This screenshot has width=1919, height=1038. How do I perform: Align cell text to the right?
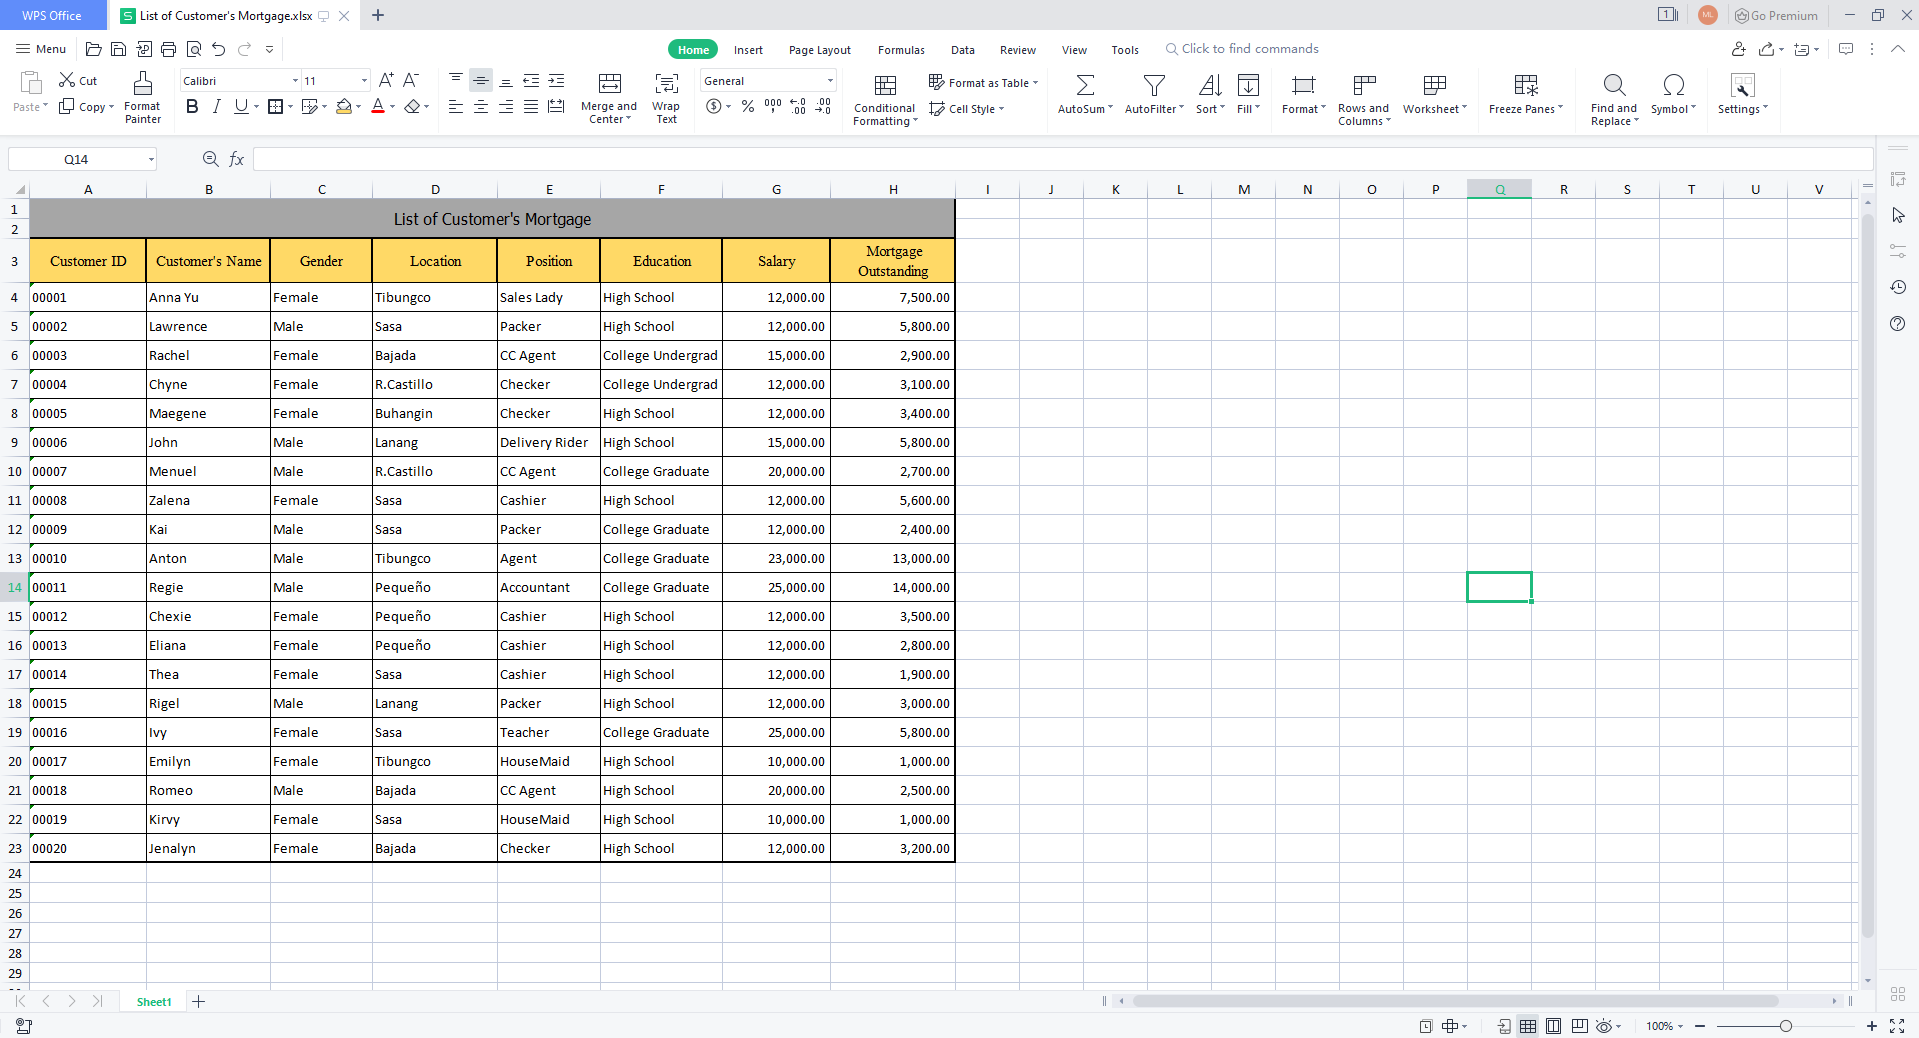click(506, 106)
